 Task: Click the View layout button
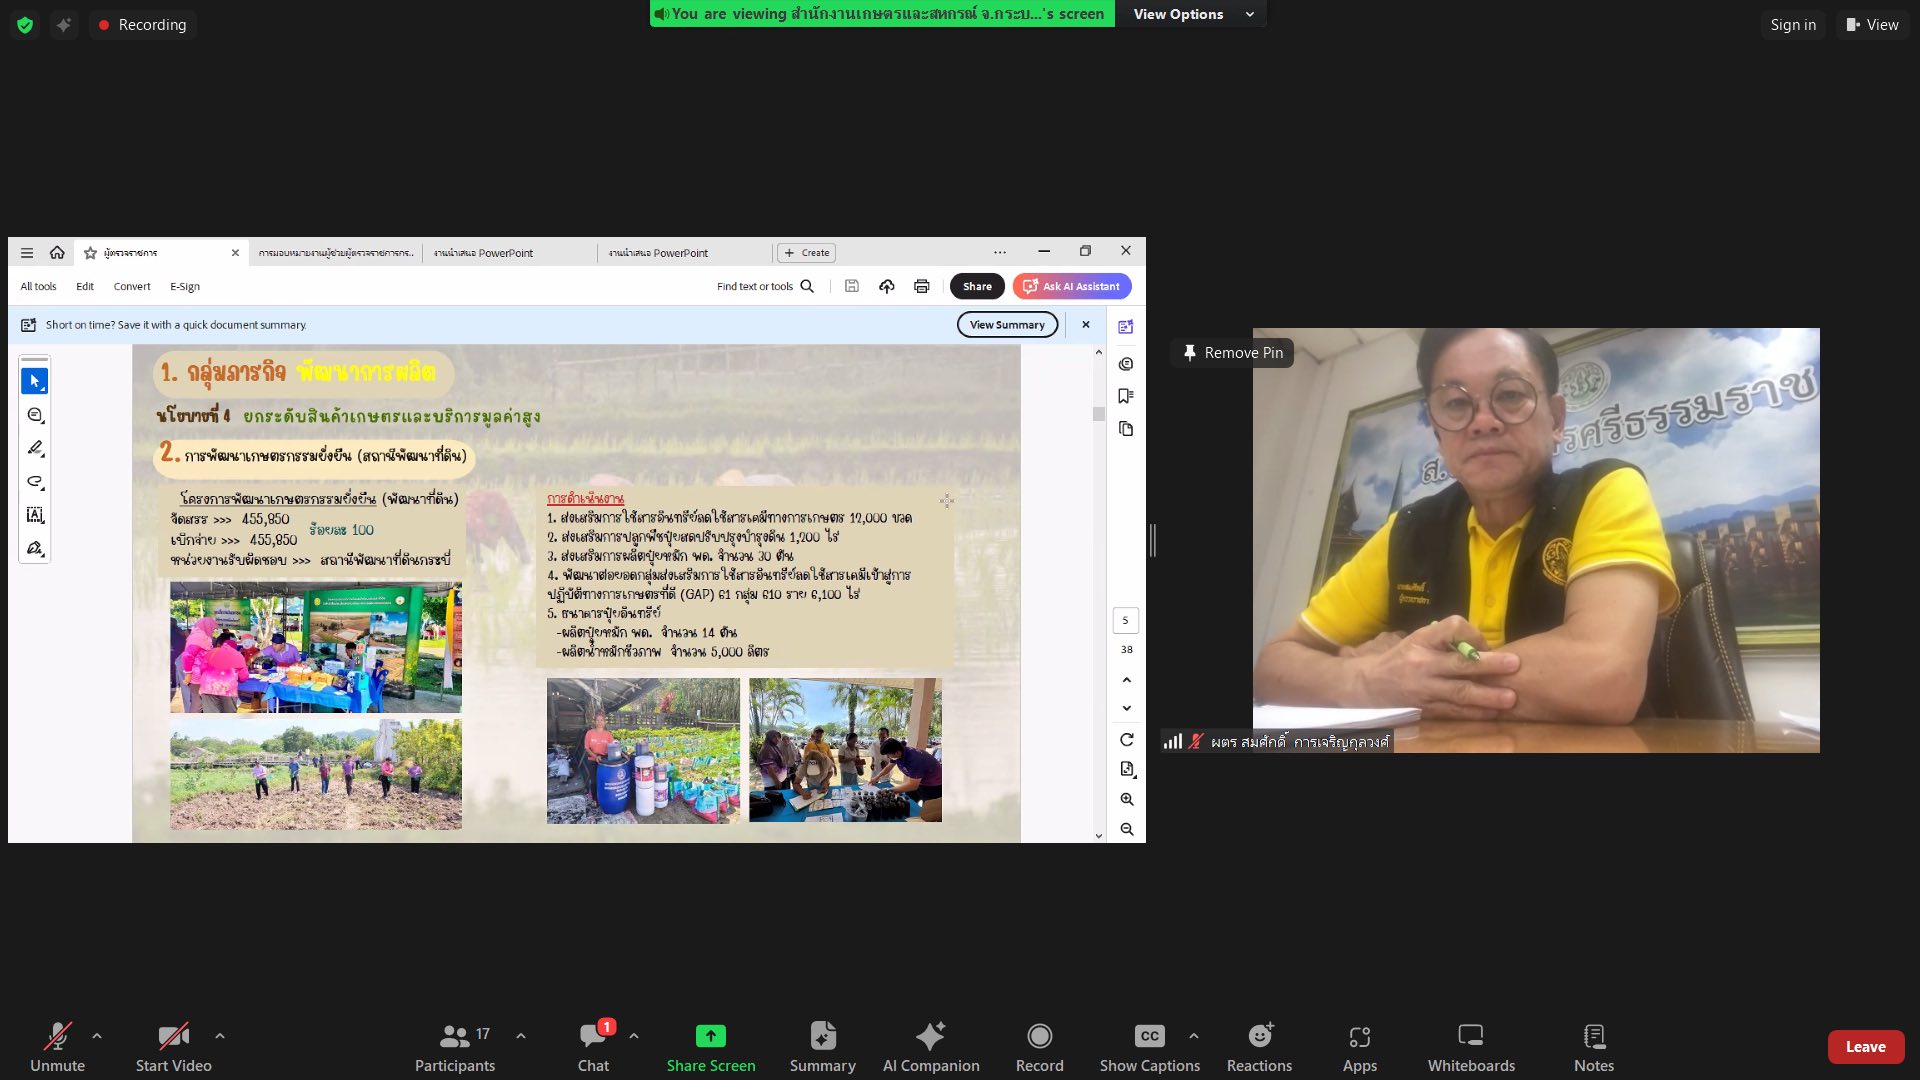1872,25
